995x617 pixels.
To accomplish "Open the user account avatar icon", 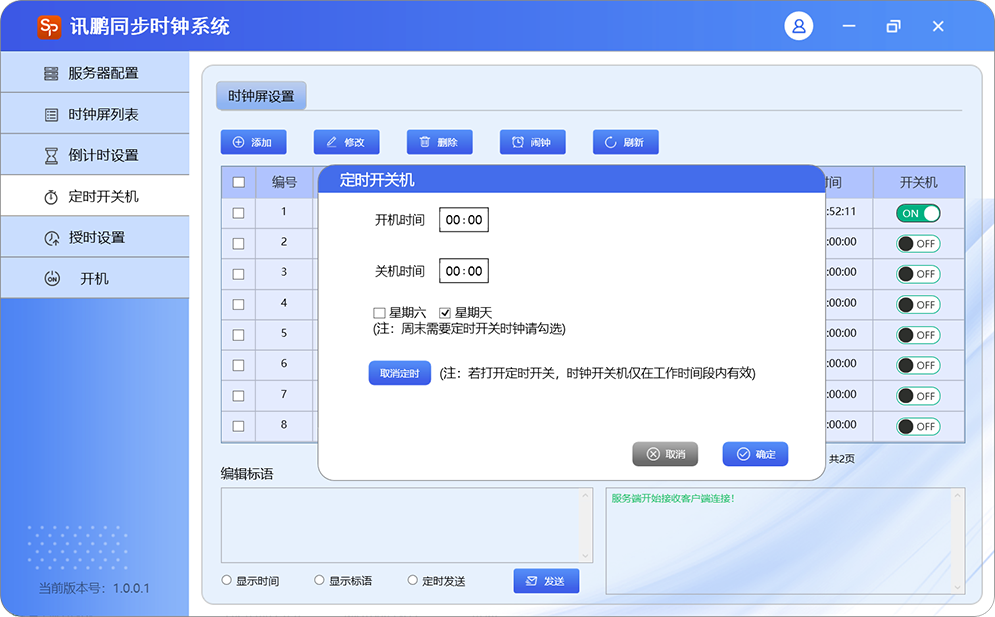I will 798,26.
